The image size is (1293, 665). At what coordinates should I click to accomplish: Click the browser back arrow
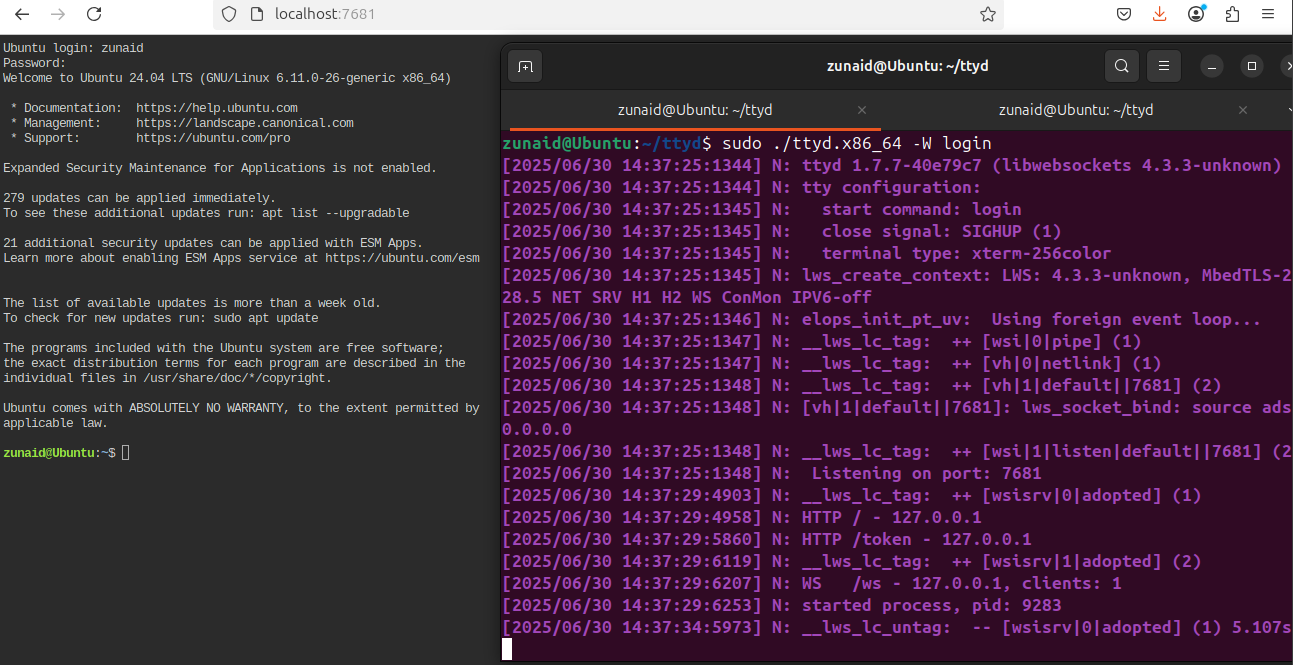[22, 14]
